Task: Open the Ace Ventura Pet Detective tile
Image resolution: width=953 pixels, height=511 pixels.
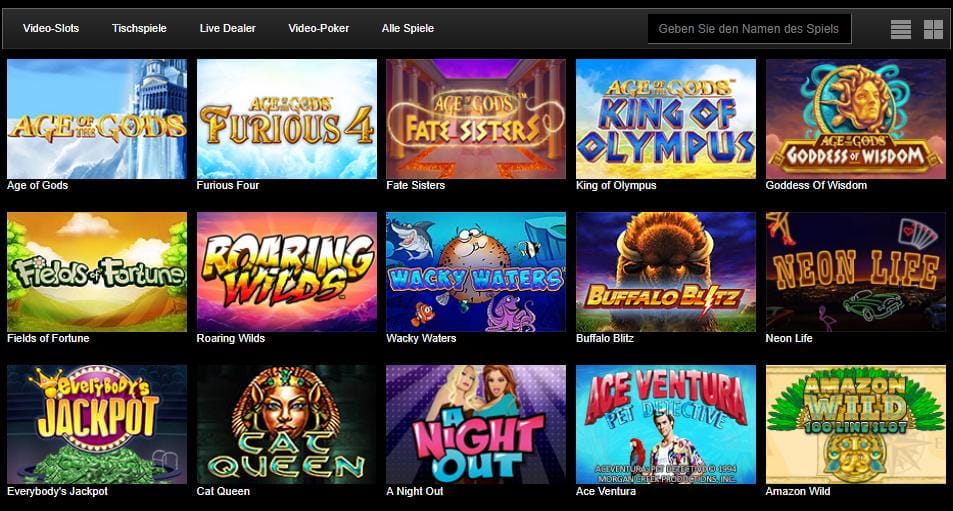Action: 666,425
